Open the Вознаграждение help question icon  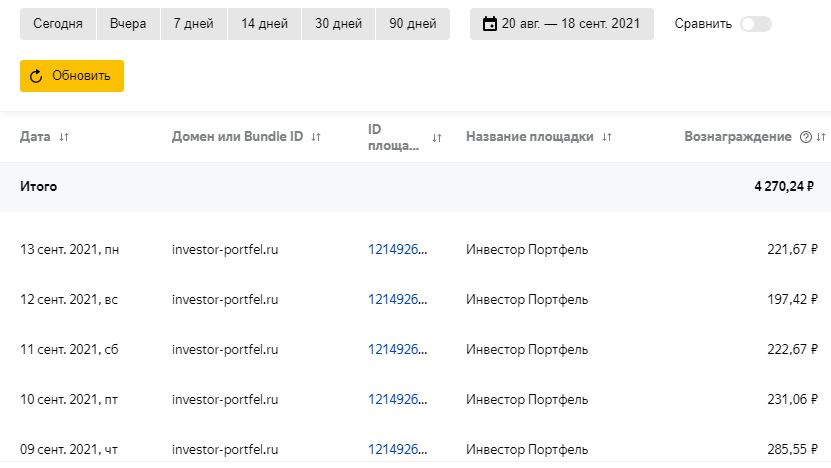click(x=806, y=137)
